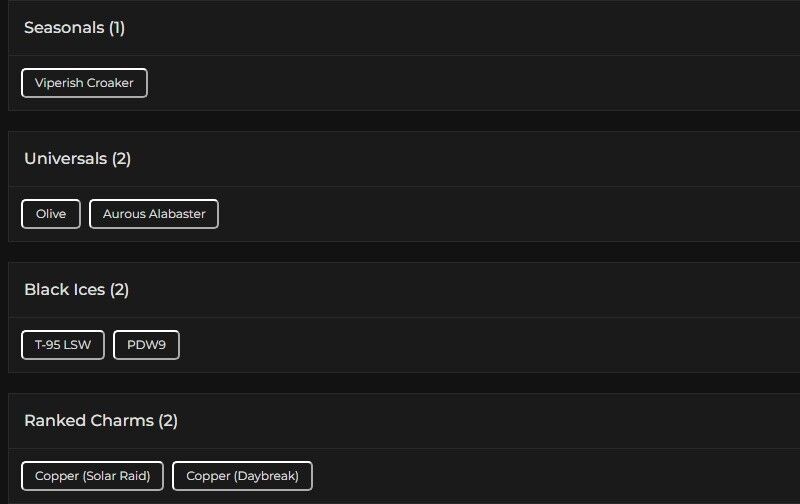
Task: Click the (1) count beside Seasonals
Action: (117, 28)
